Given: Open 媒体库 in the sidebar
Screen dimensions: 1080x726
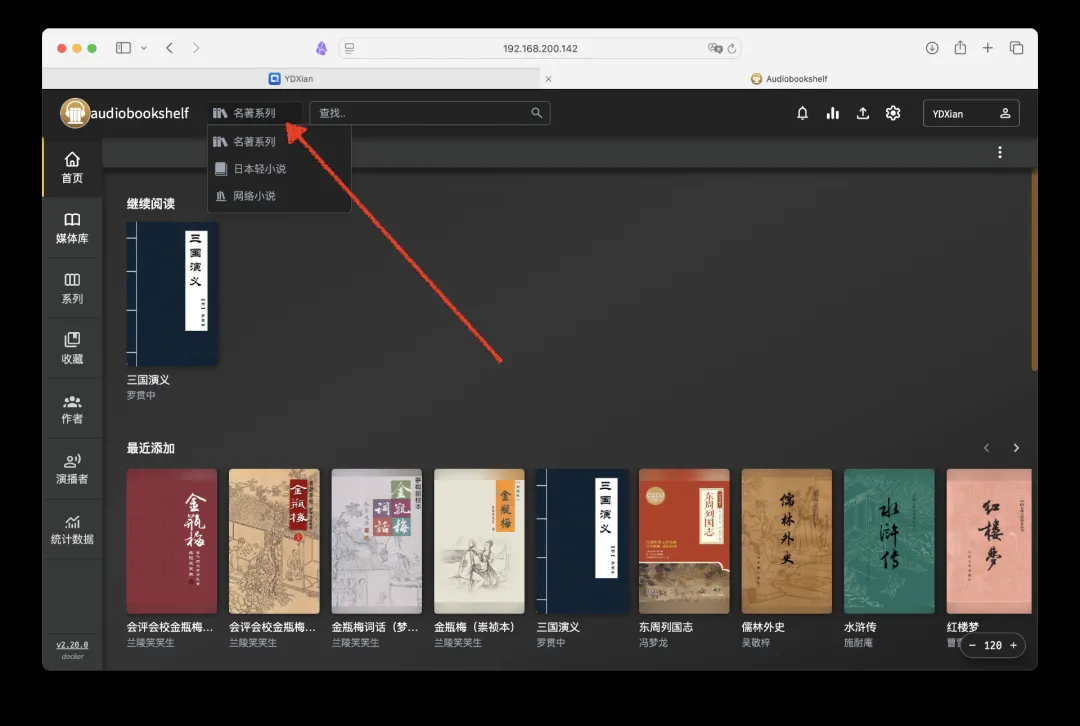Looking at the screenshot, I should point(72,228).
